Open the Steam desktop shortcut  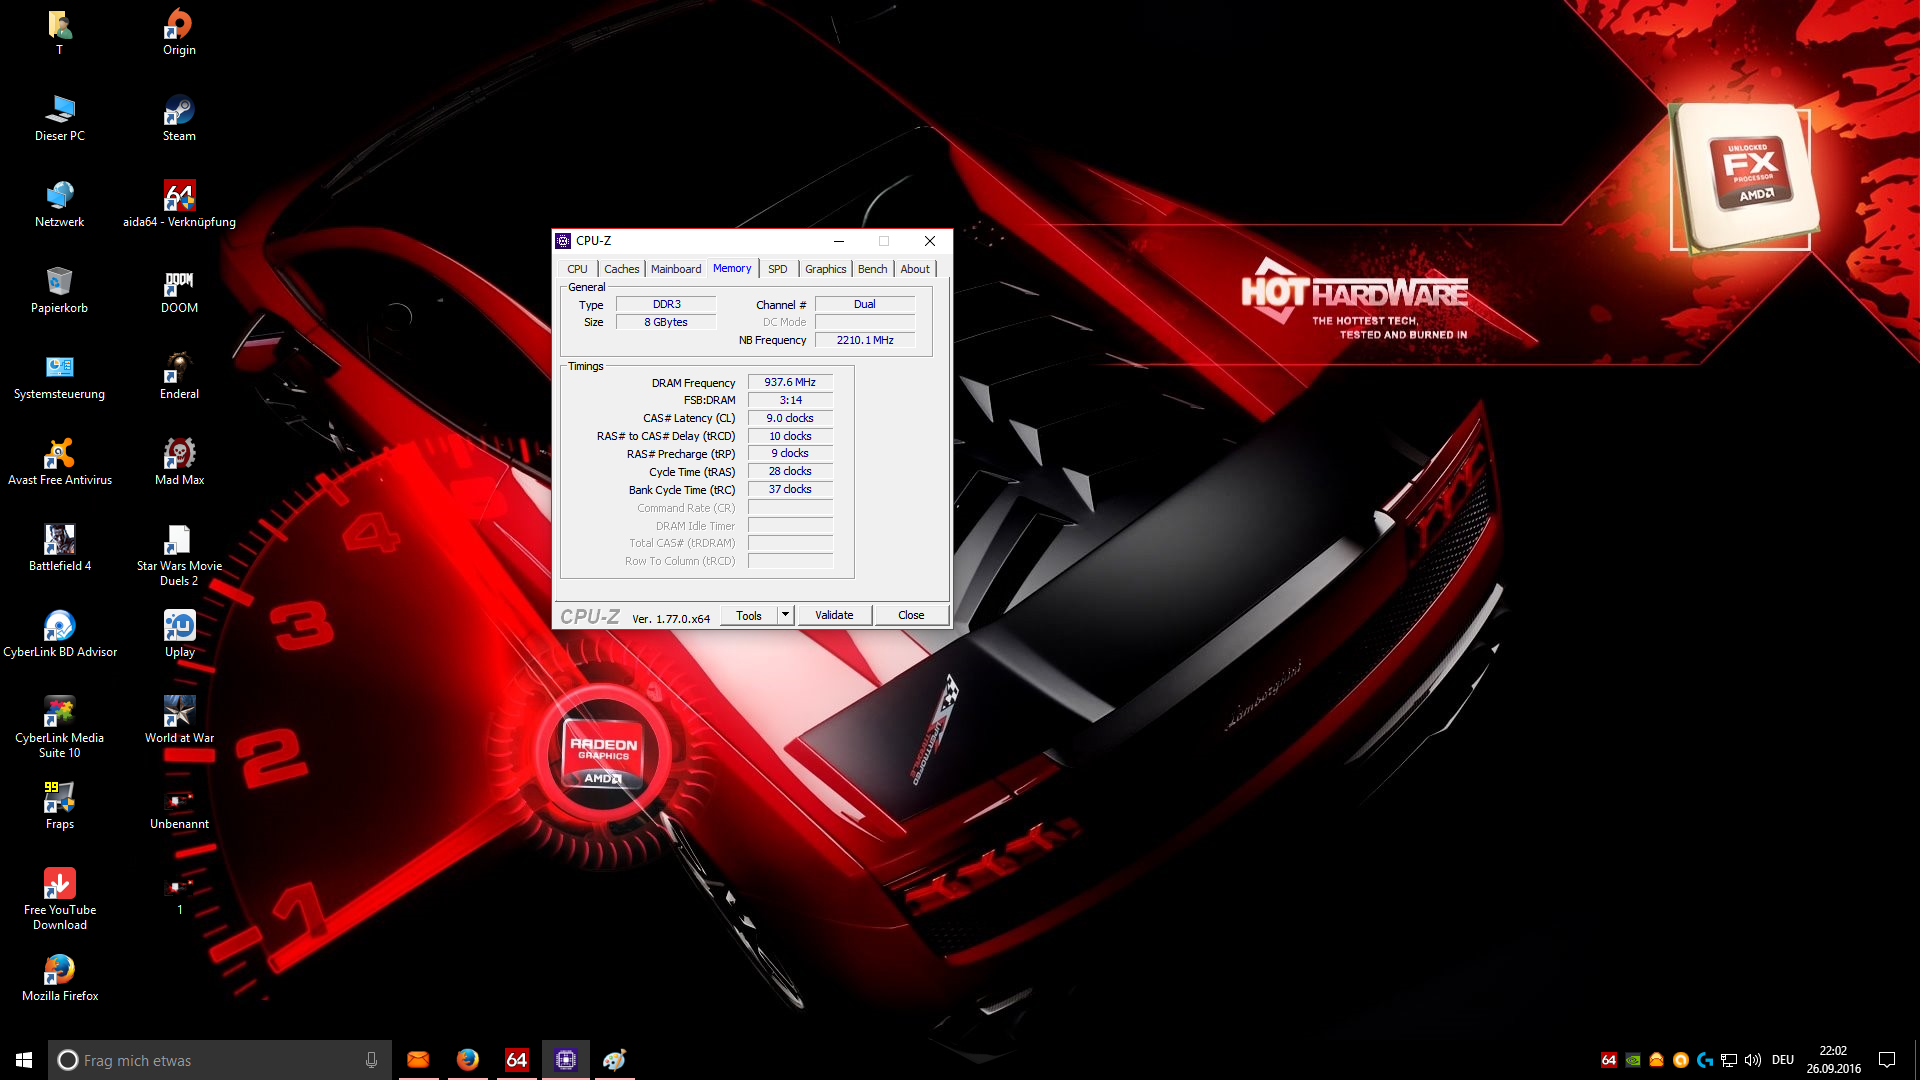[179, 112]
